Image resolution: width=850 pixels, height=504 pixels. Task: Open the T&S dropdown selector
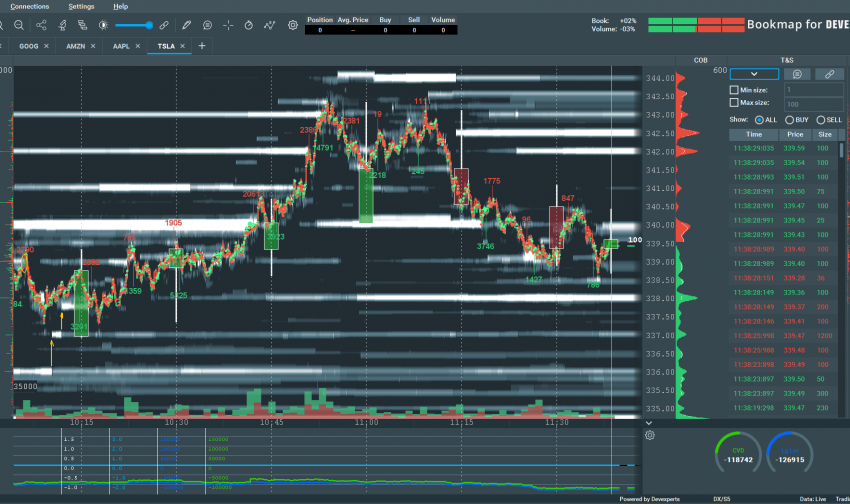(x=754, y=74)
